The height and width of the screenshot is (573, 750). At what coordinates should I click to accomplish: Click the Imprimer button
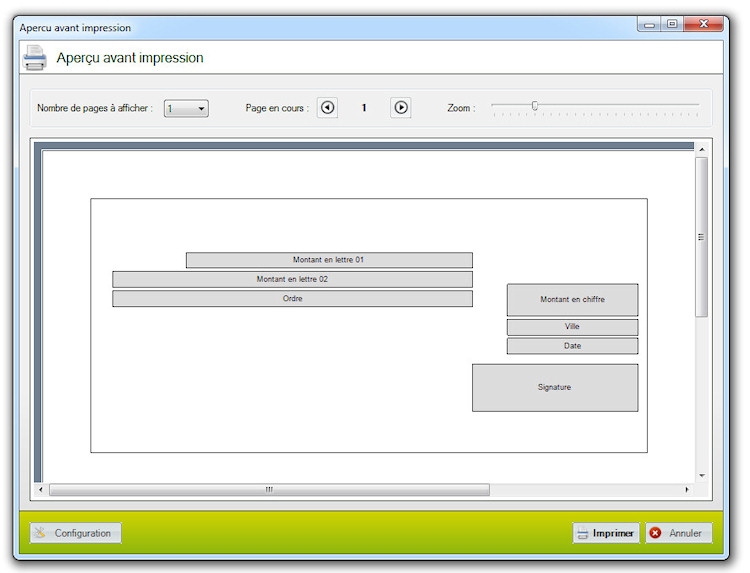click(x=606, y=533)
